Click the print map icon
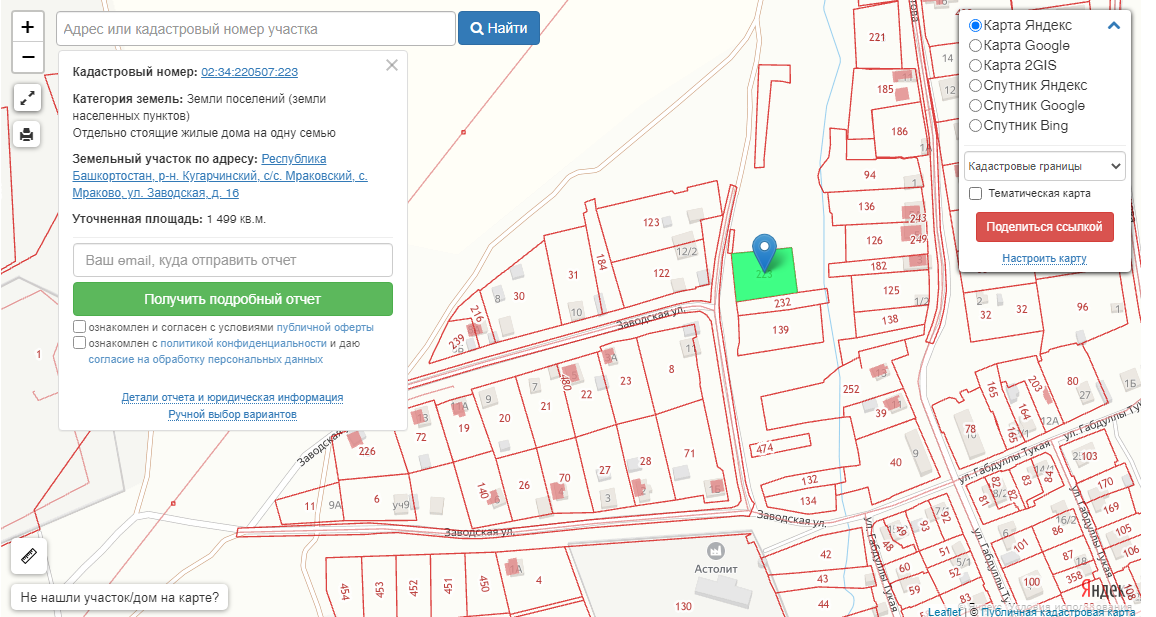 [x=27, y=134]
